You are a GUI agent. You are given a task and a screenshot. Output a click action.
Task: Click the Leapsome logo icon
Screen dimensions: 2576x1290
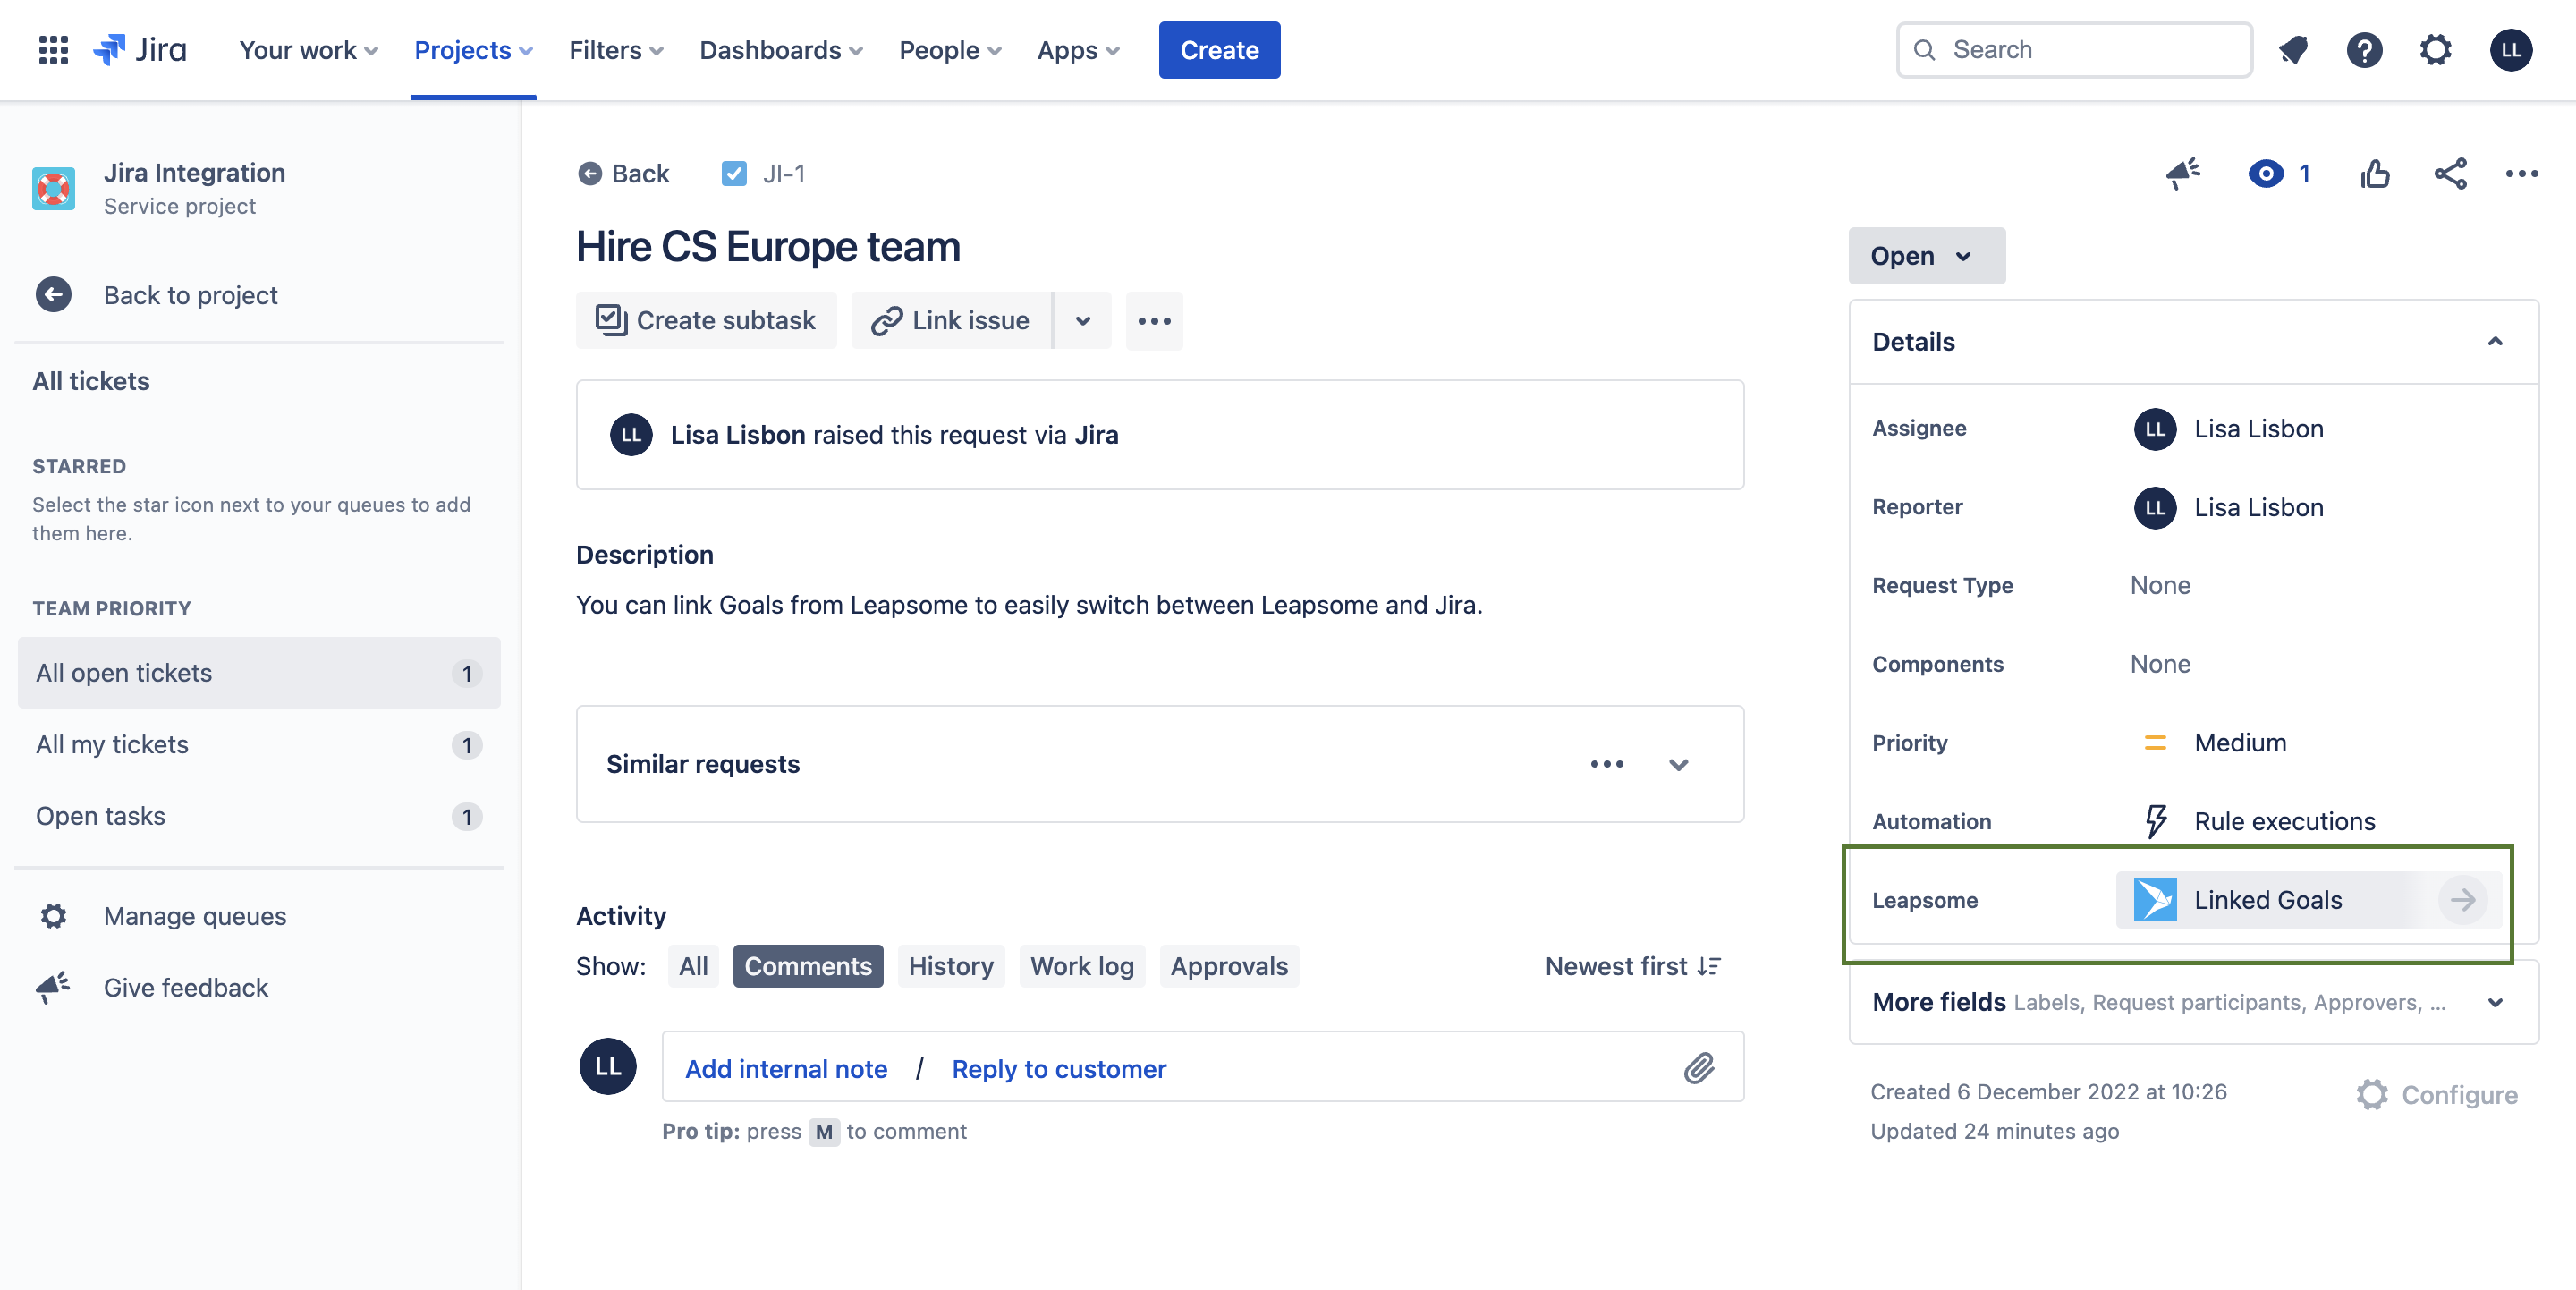pos(2155,900)
